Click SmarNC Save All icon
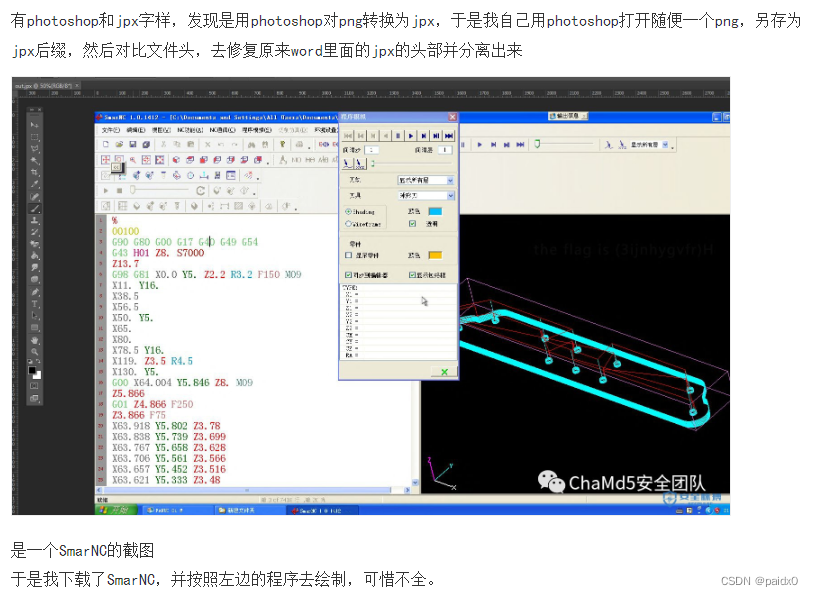 click(146, 144)
